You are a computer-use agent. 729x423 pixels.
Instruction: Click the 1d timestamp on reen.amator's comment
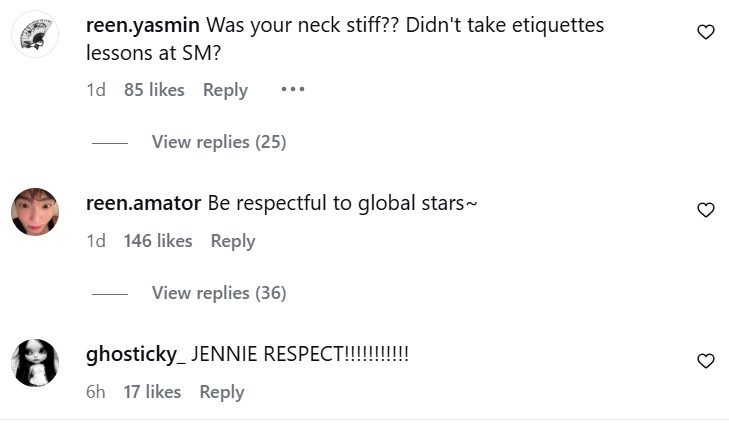point(96,241)
